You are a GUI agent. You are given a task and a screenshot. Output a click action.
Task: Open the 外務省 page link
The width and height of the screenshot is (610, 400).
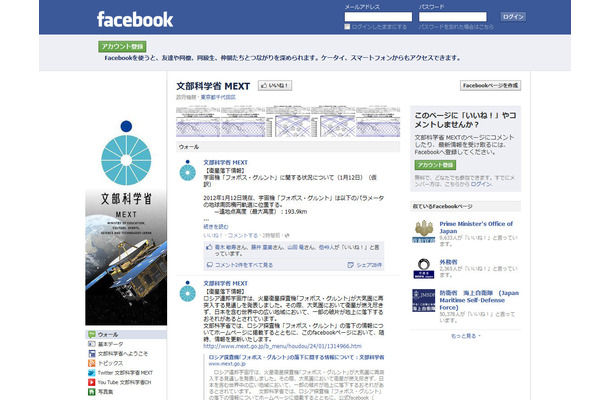click(448, 262)
